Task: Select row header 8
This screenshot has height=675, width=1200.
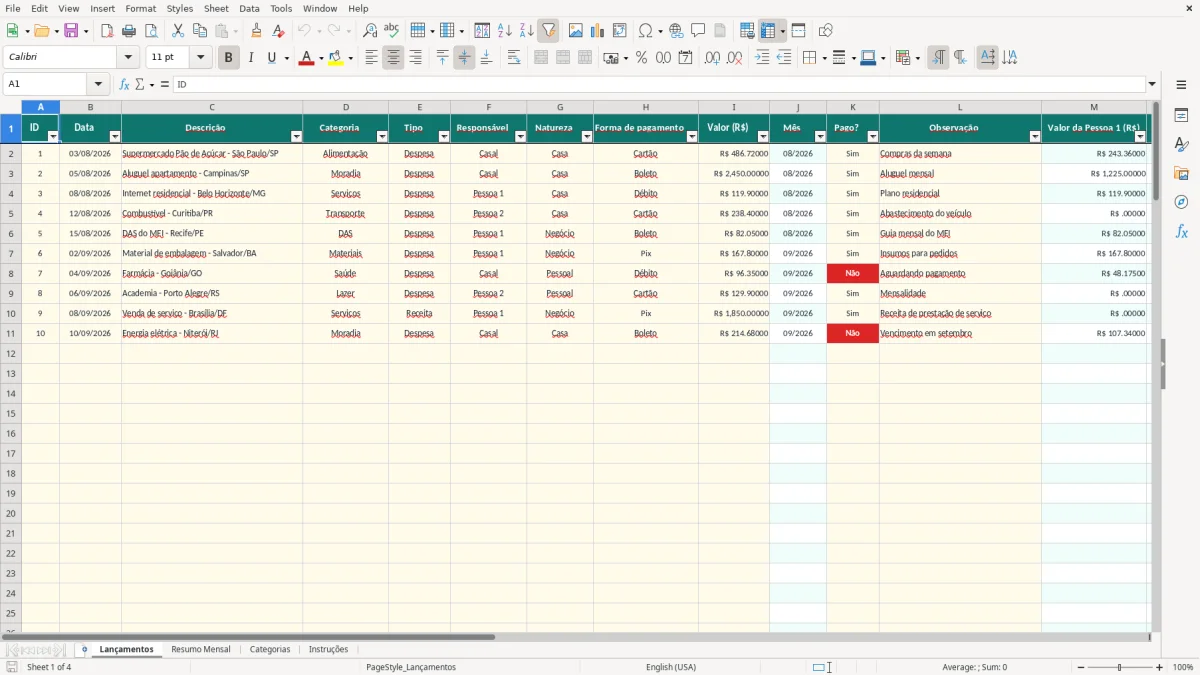Action: pyautogui.click(x=11, y=273)
